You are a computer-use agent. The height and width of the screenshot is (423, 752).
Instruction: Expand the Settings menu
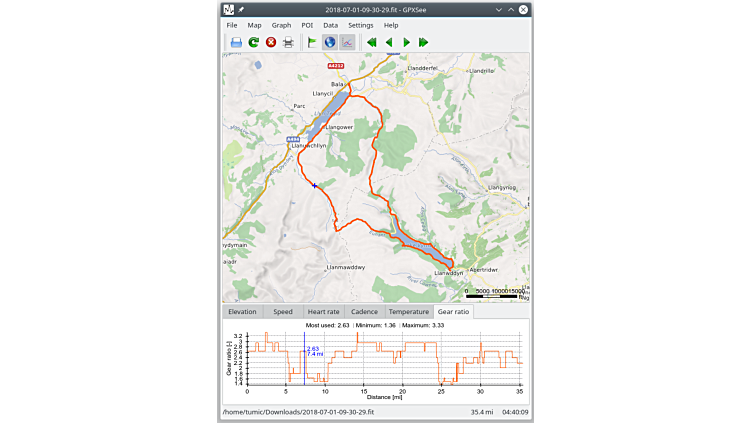360,25
